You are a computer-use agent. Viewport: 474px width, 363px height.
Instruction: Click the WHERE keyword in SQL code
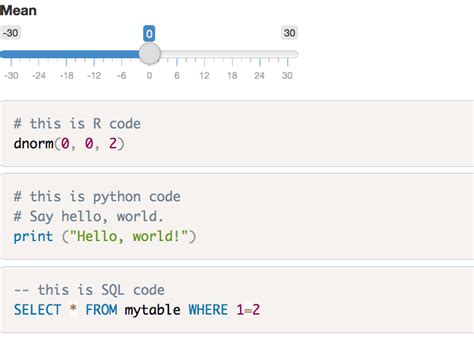[208, 310]
